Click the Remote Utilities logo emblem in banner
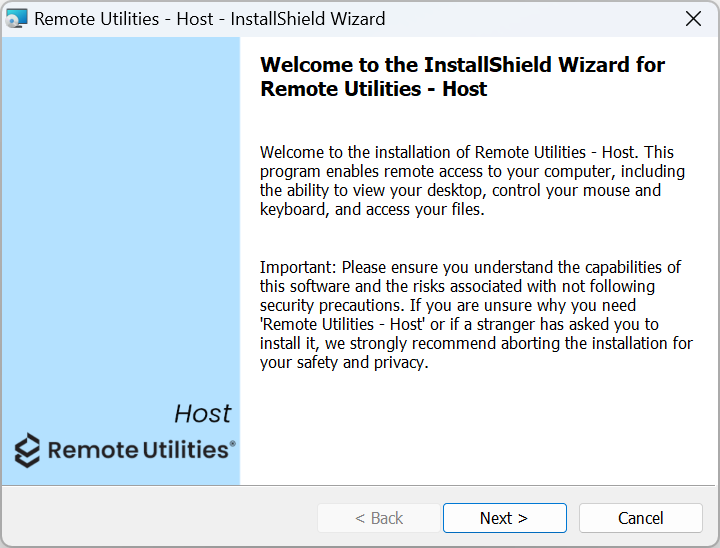Viewport: 720px width, 548px height. [x=28, y=450]
